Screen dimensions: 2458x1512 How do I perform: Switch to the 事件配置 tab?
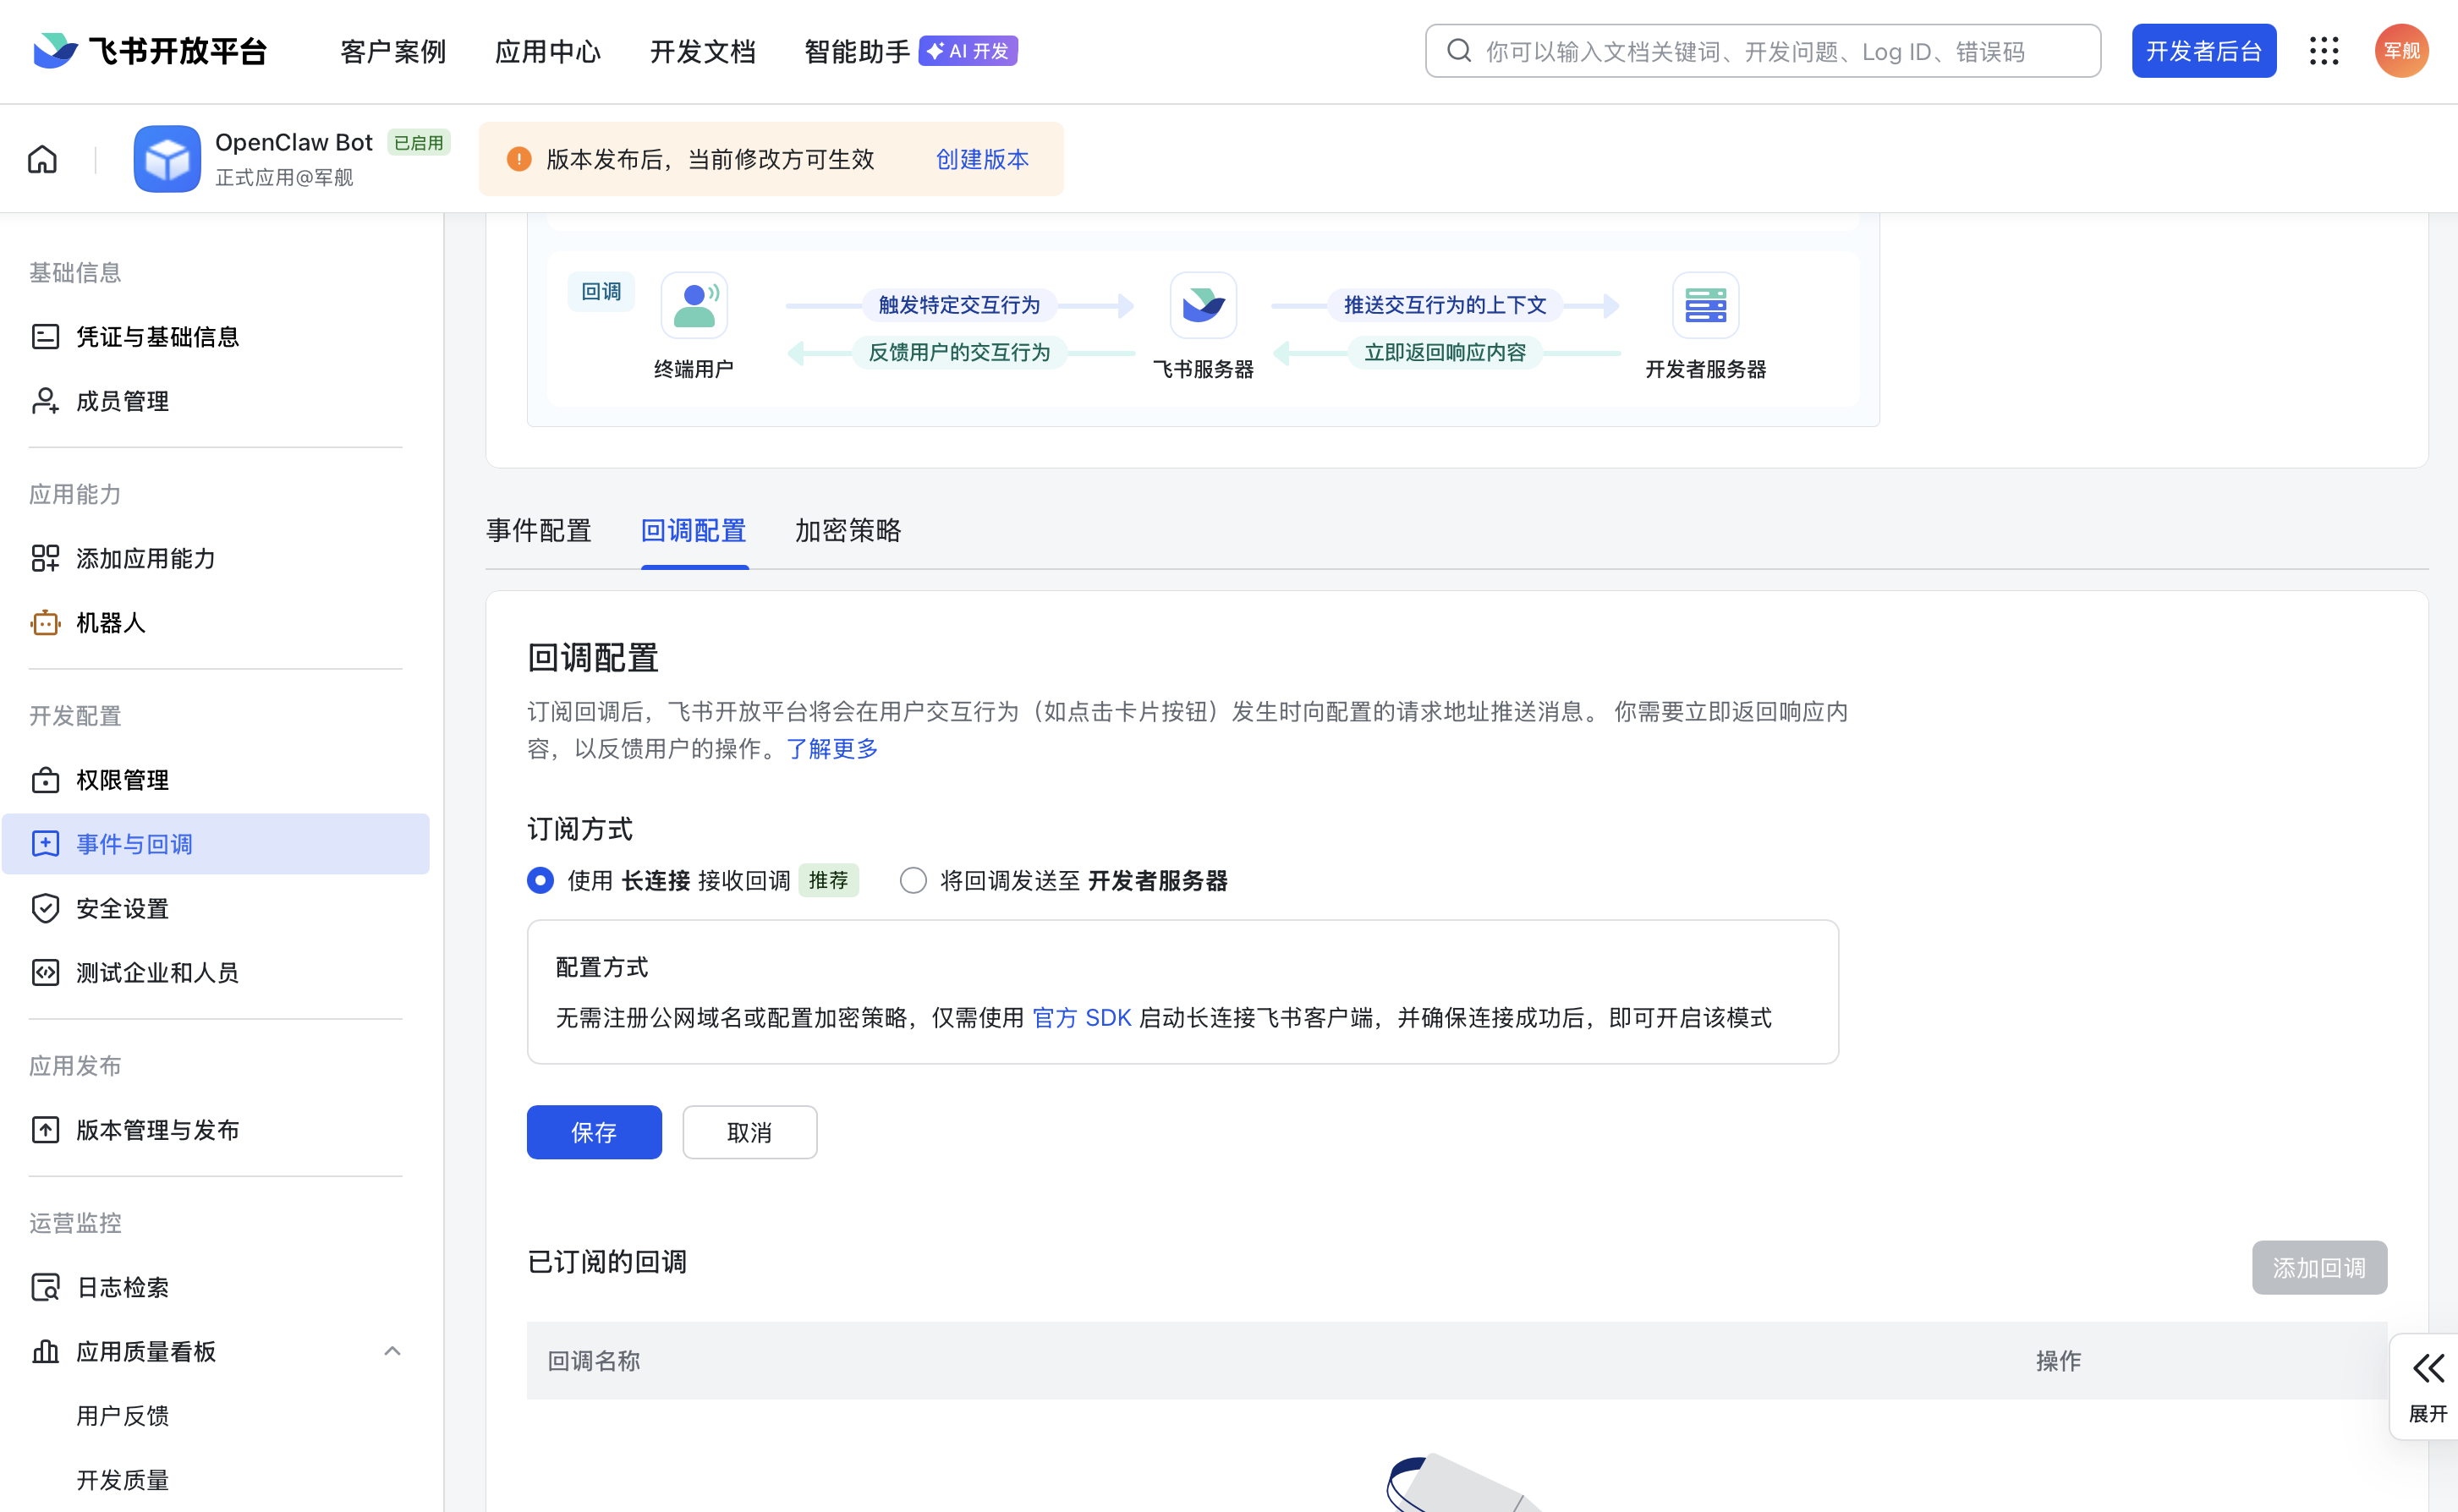pos(538,530)
